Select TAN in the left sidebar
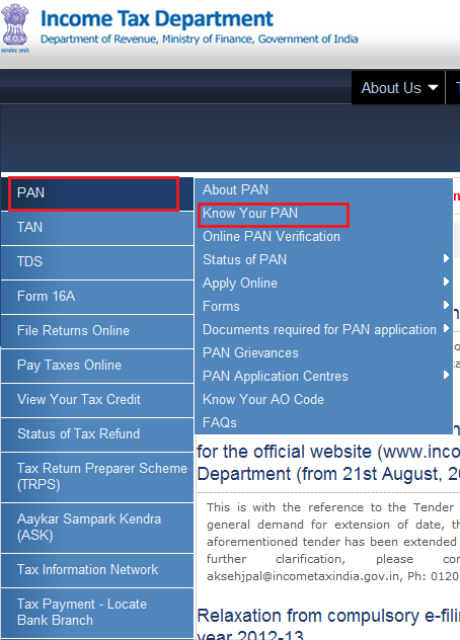This screenshot has height=640, width=460. pyautogui.click(x=97, y=228)
